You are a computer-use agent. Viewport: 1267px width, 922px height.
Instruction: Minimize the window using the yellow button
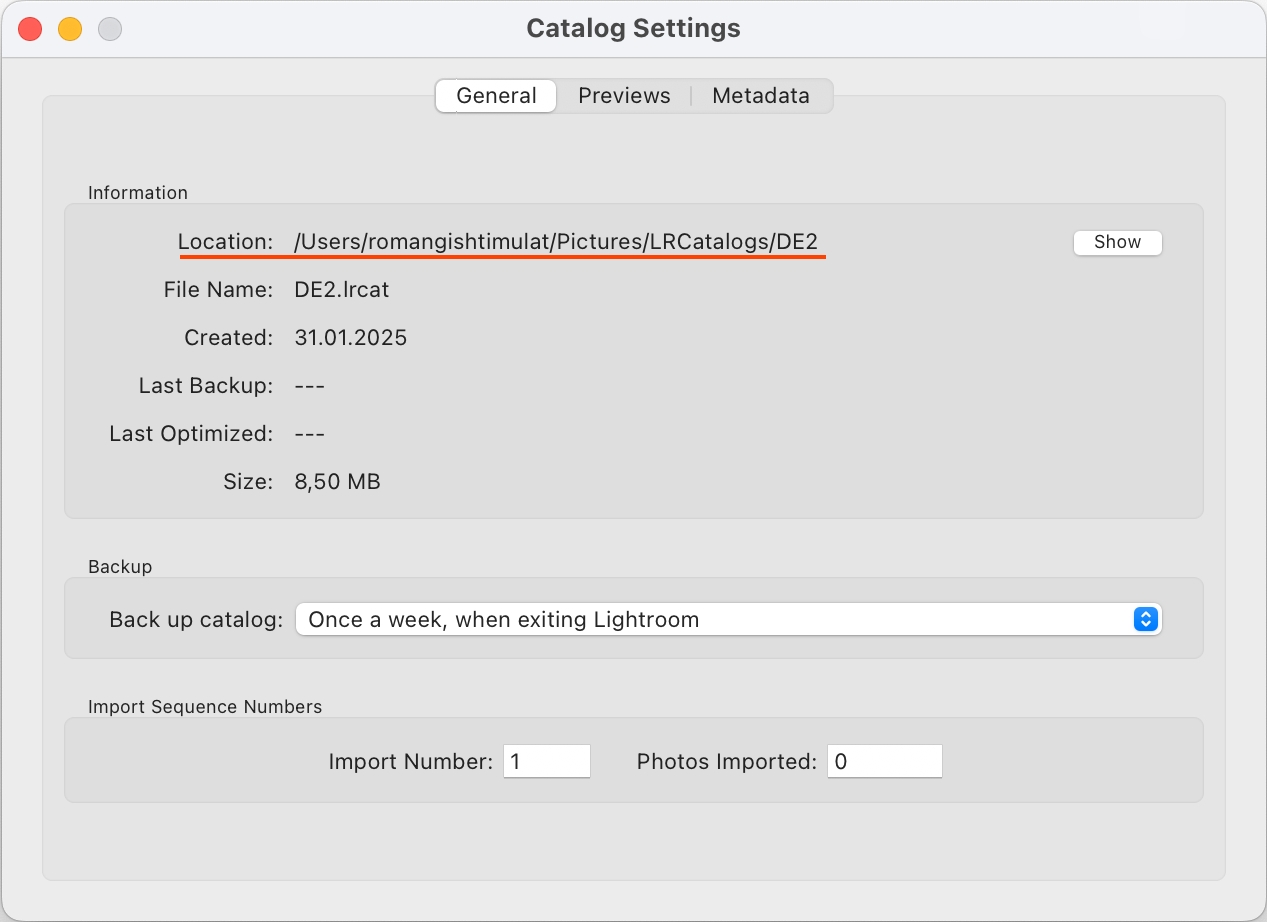pyautogui.click(x=70, y=29)
